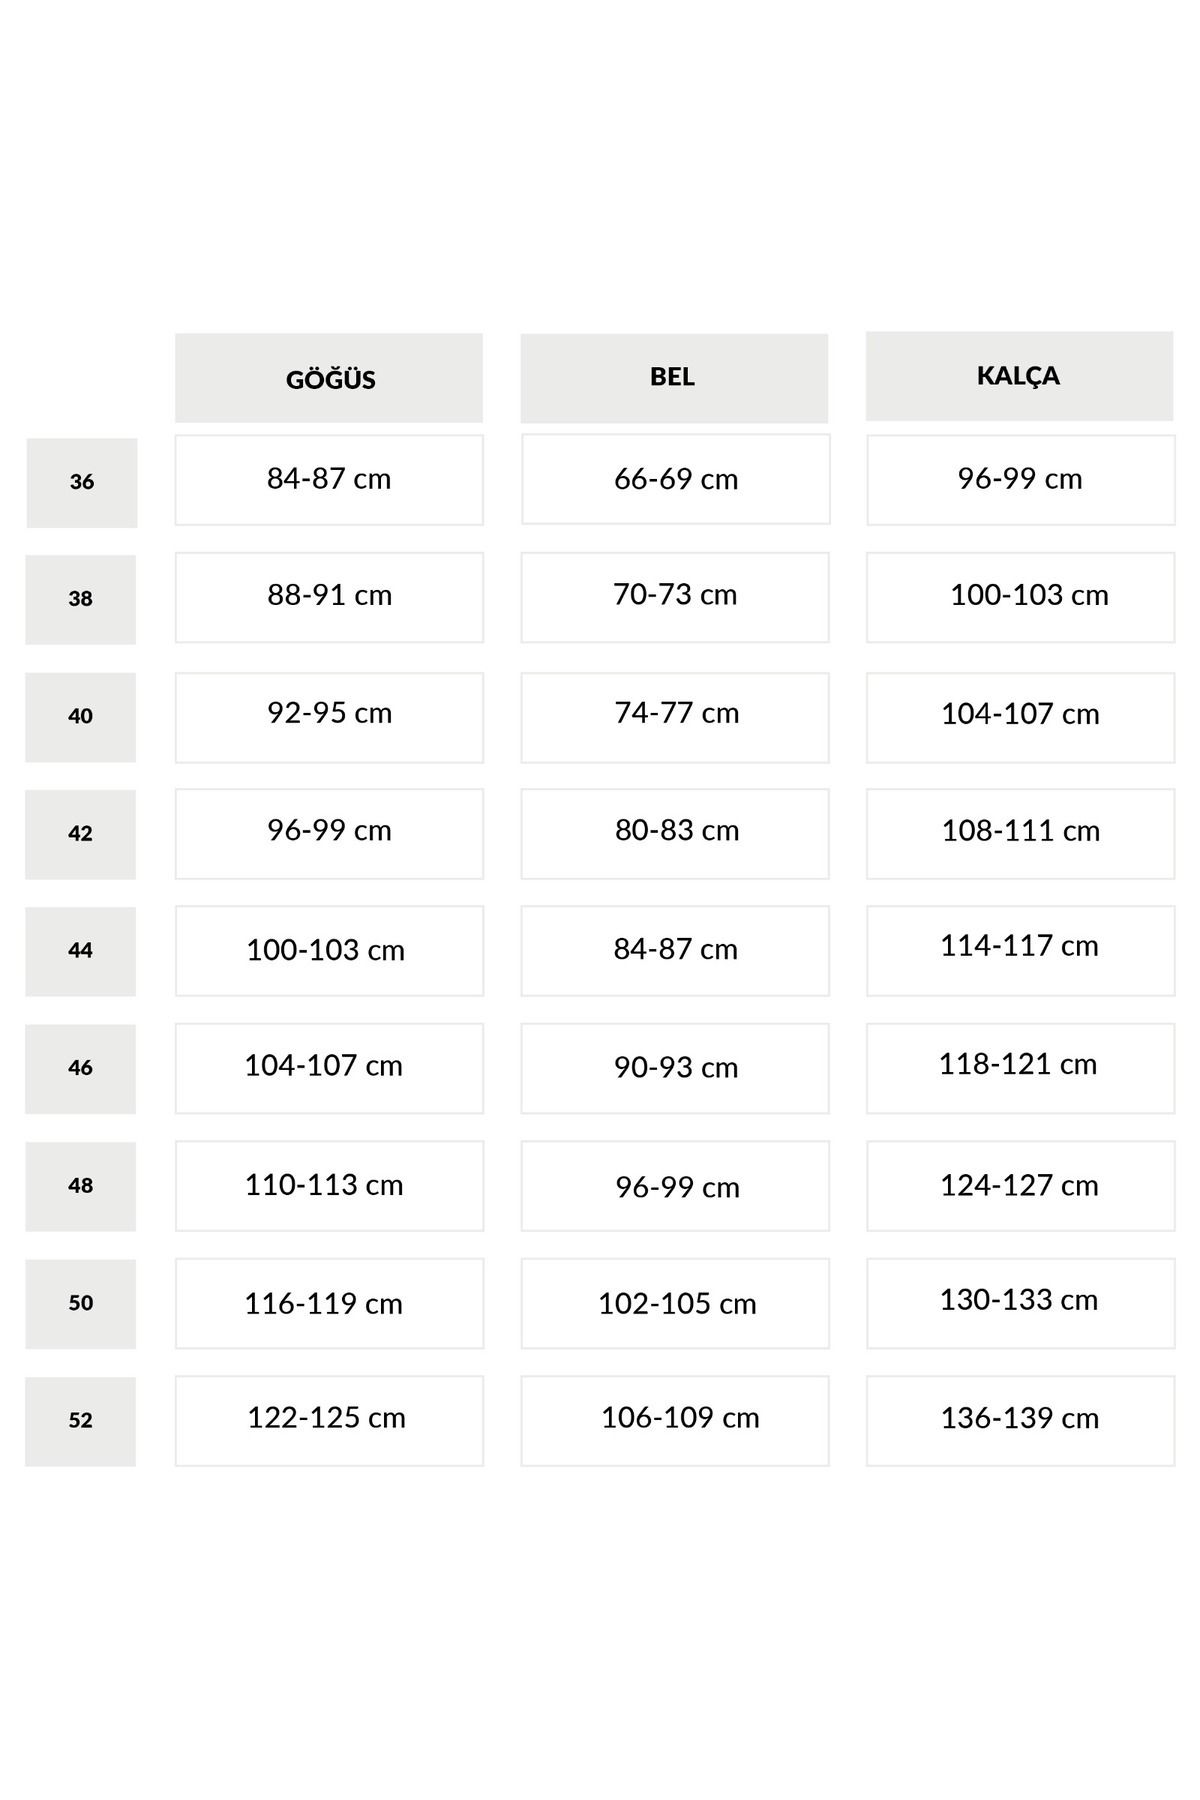Click the size 42 row label
The height and width of the screenshot is (1800, 1200).
[x=81, y=834]
